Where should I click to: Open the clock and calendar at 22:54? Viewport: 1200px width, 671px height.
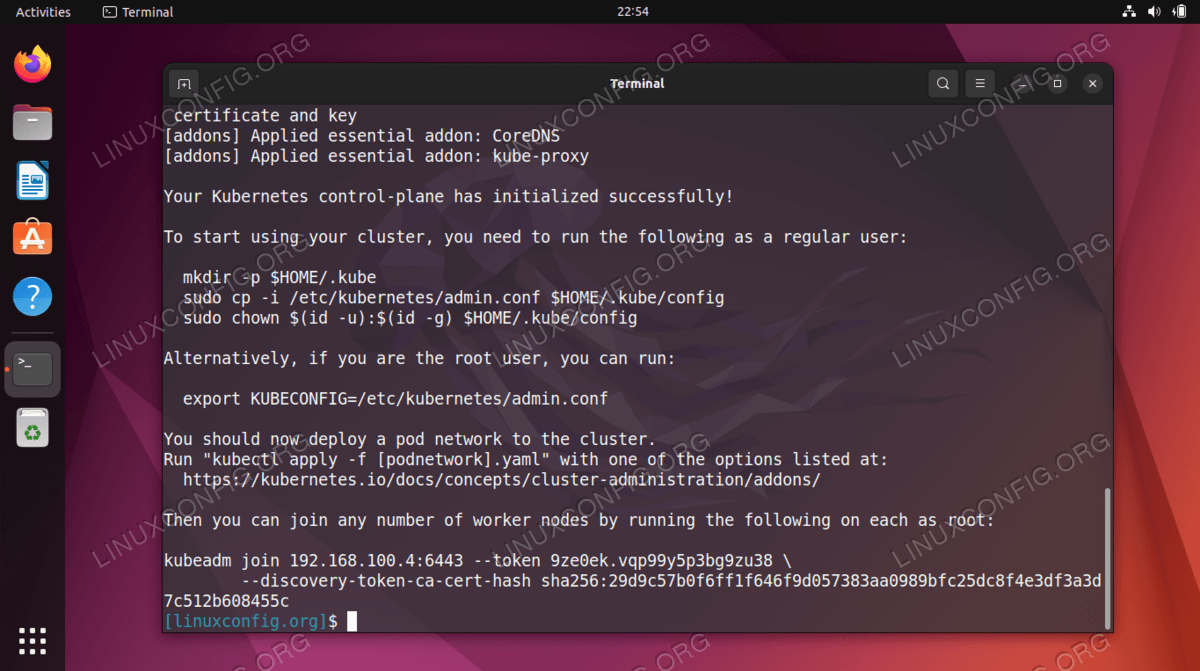pos(633,12)
